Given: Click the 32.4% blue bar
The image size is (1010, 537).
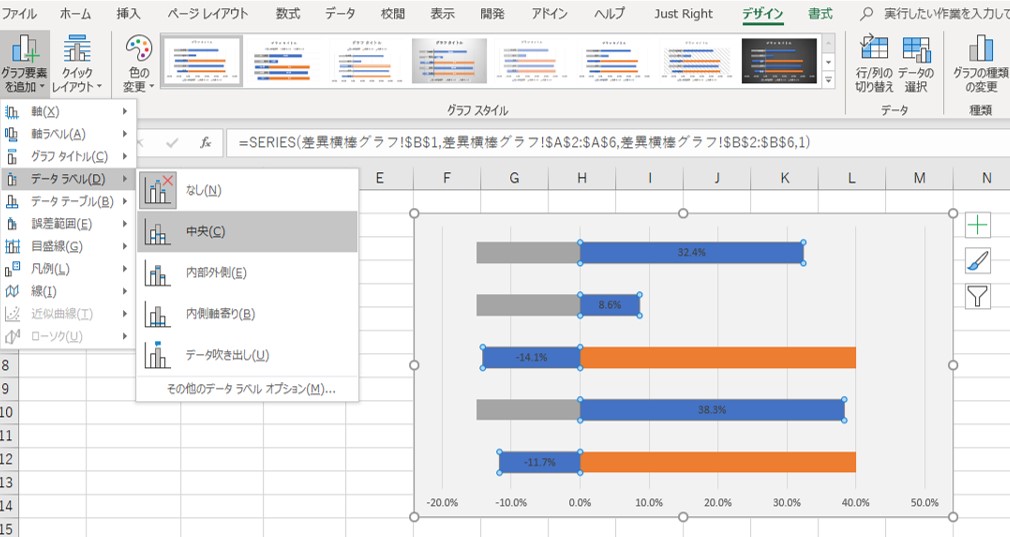Looking at the screenshot, I should coord(692,252).
